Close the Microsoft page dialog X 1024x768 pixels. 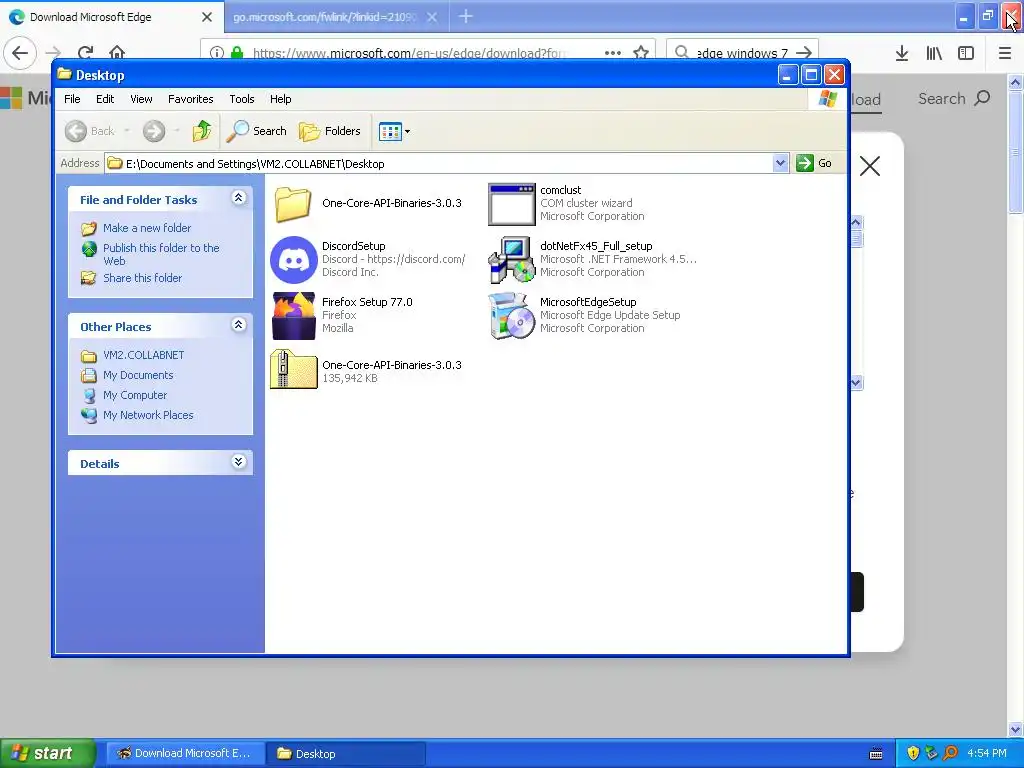point(870,166)
